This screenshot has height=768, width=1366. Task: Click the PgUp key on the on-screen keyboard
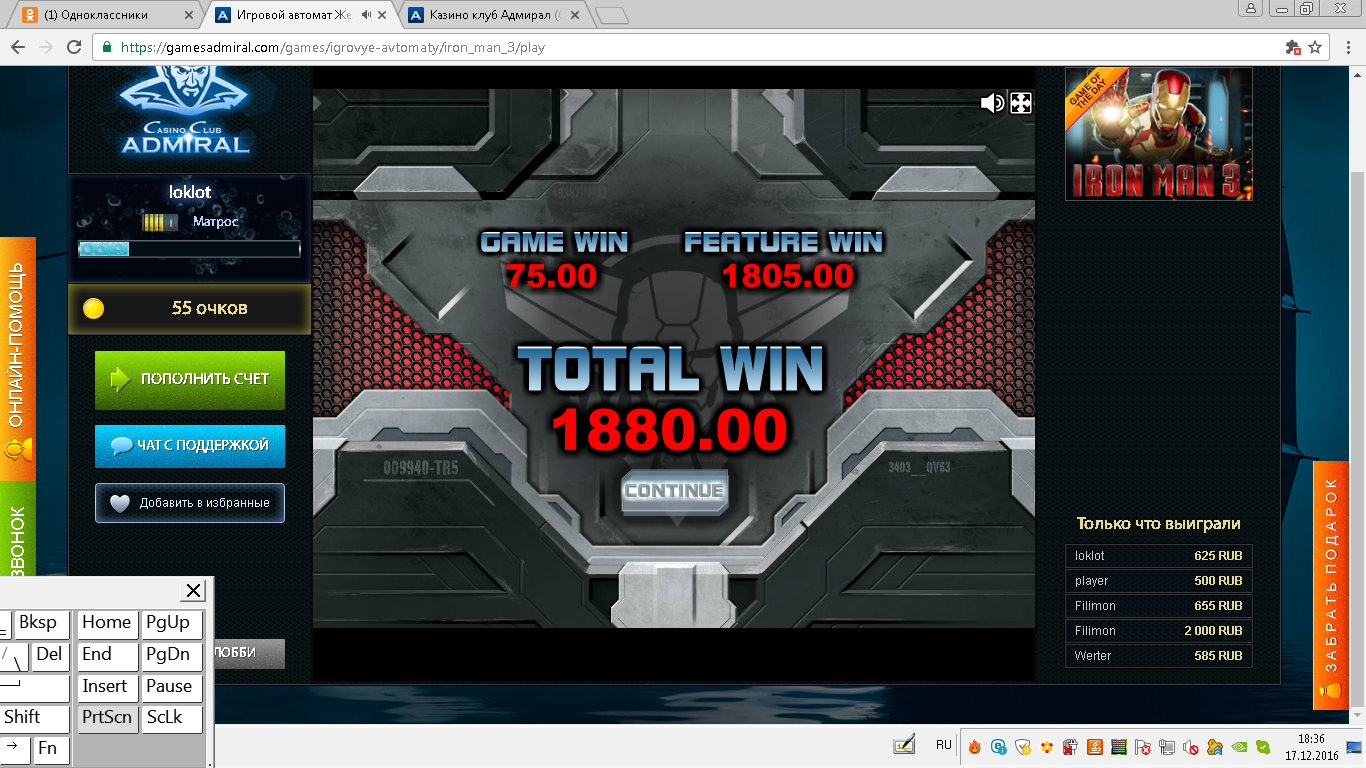pos(171,624)
